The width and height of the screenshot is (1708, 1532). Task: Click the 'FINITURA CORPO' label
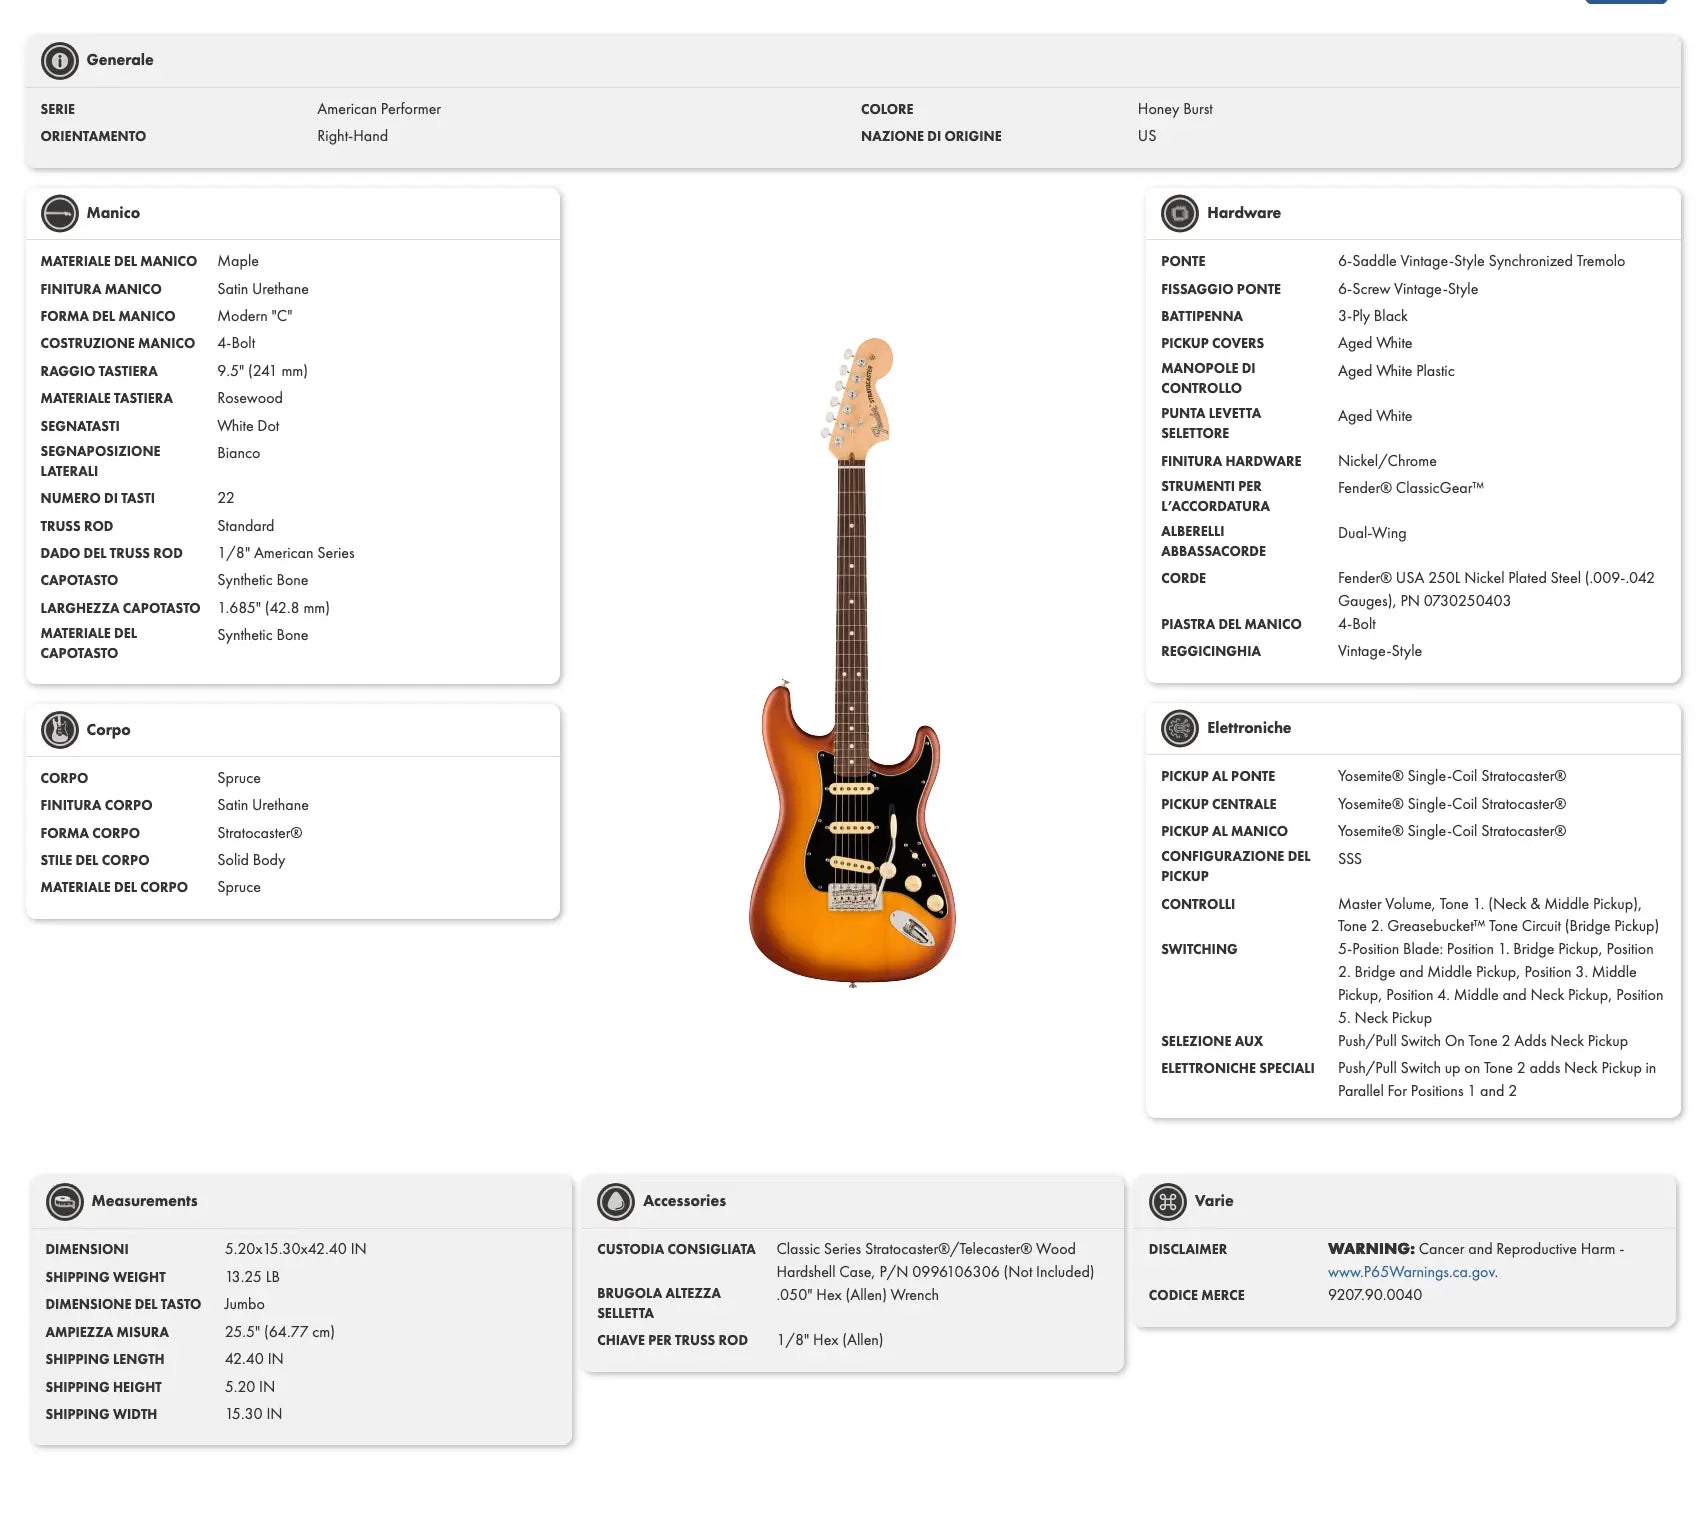click(97, 805)
